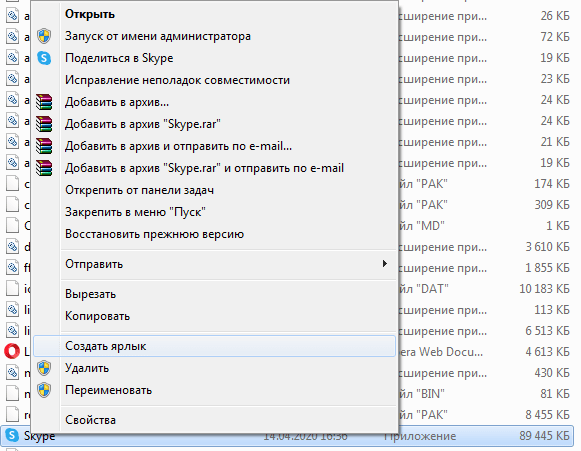Click the 89 445 КБ size cell
The height and width of the screenshot is (451, 581).
[544, 436]
